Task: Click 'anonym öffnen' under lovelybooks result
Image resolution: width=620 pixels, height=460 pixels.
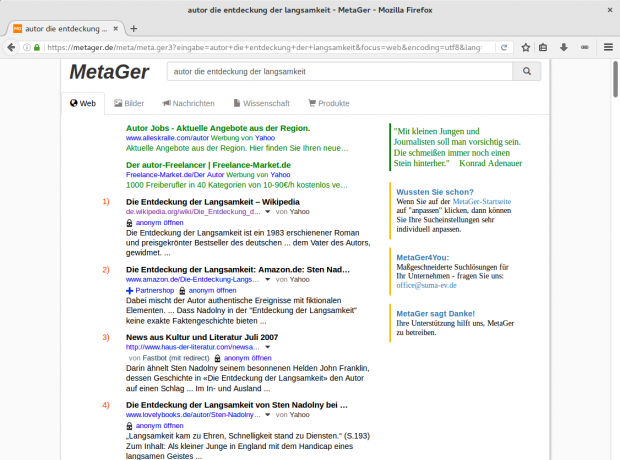Action: point(160,426)
